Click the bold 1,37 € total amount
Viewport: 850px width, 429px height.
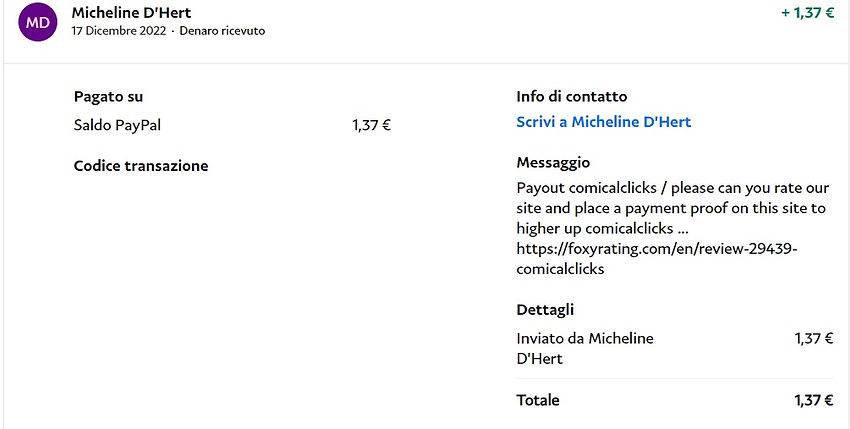point(814,400)
